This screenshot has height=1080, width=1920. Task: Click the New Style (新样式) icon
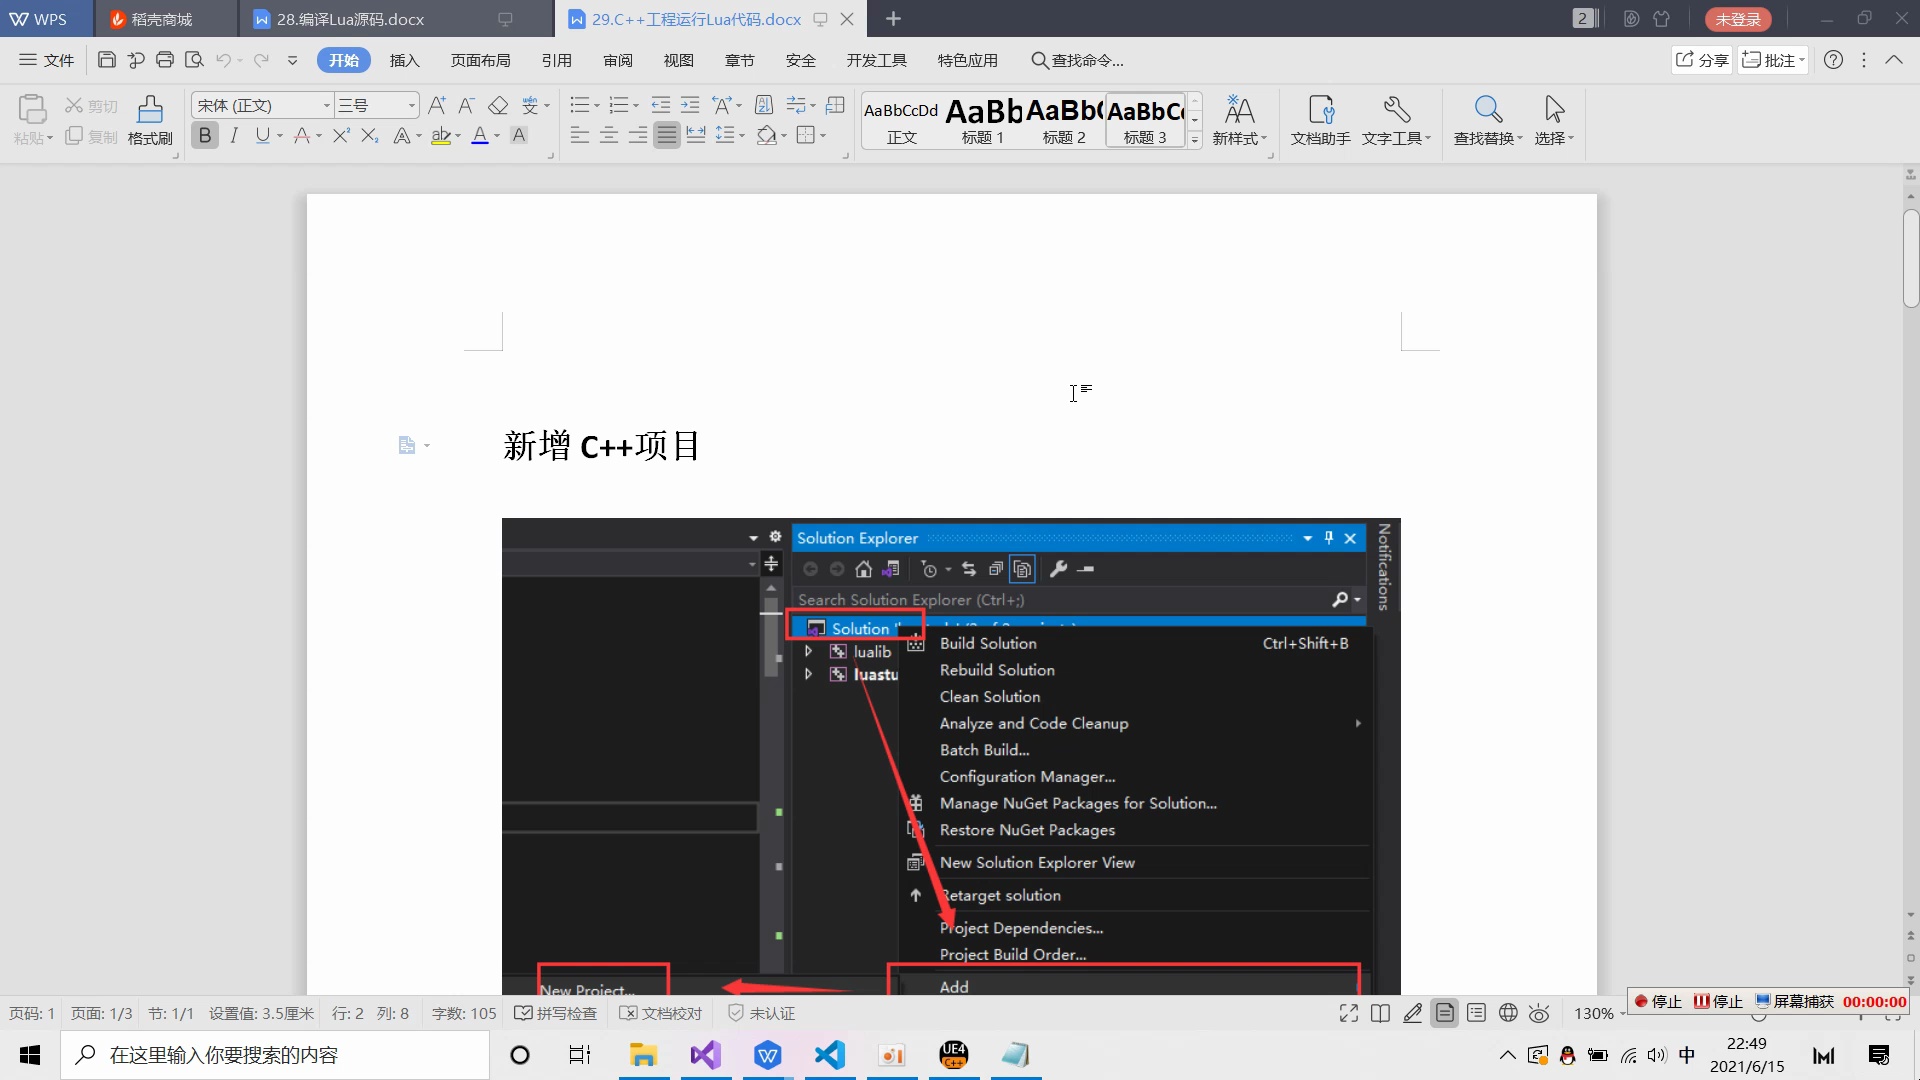(x=1239, y=120)
